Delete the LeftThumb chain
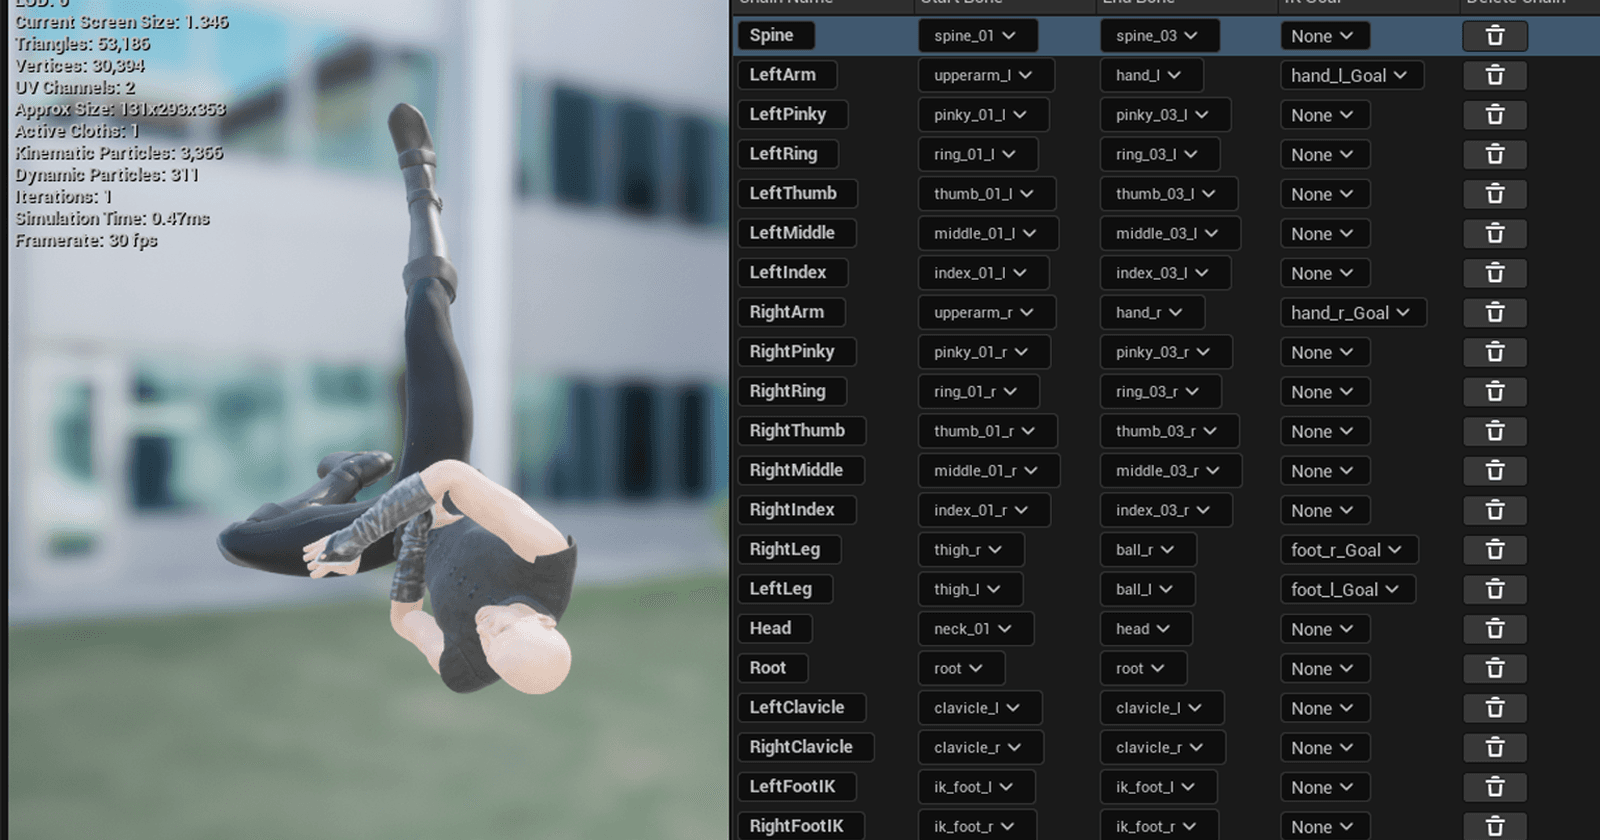The image size is (1600, 840). tap(1495, 194)
